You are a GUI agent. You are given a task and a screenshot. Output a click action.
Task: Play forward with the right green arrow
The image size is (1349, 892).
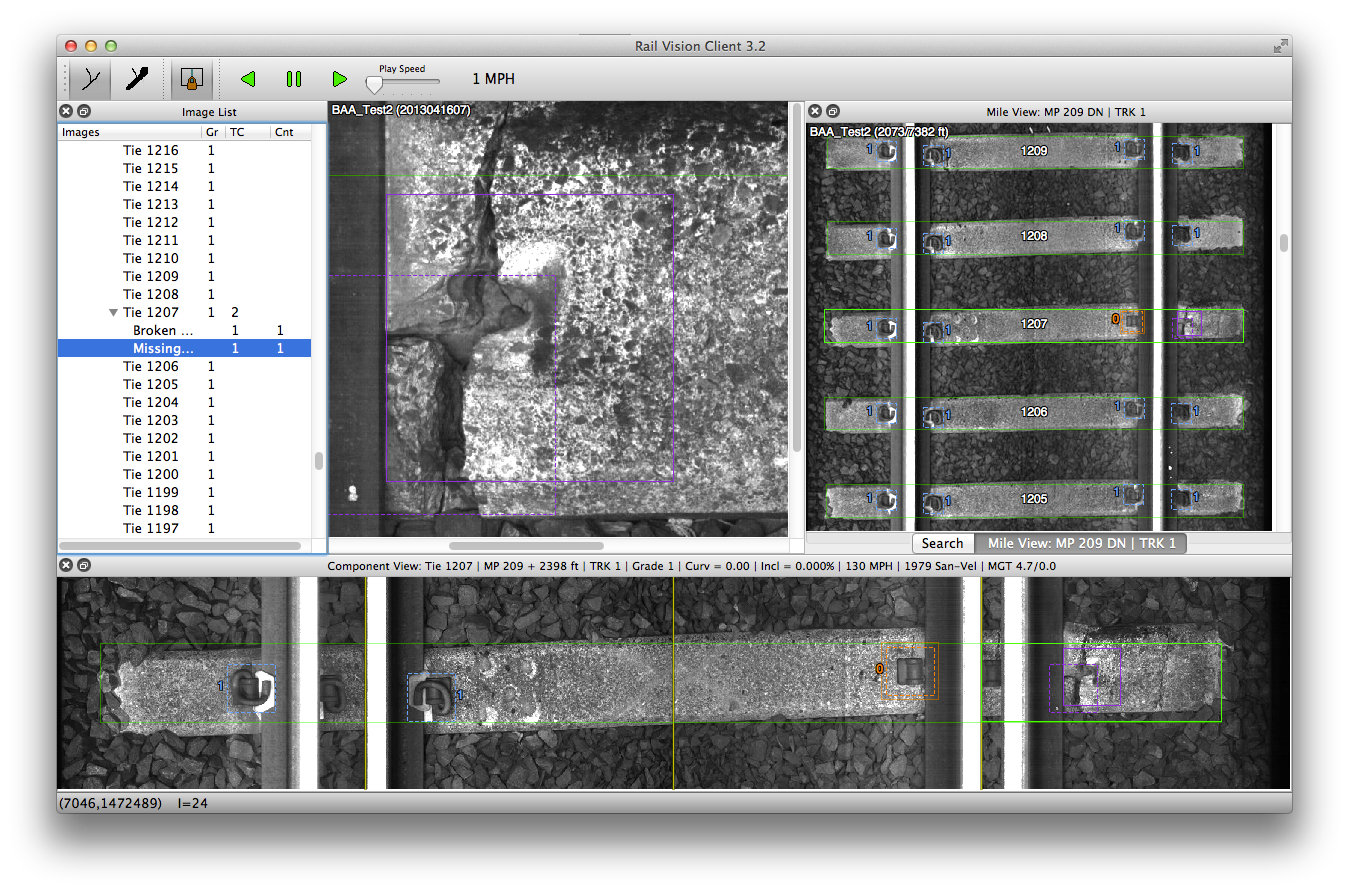coord(339,78)
